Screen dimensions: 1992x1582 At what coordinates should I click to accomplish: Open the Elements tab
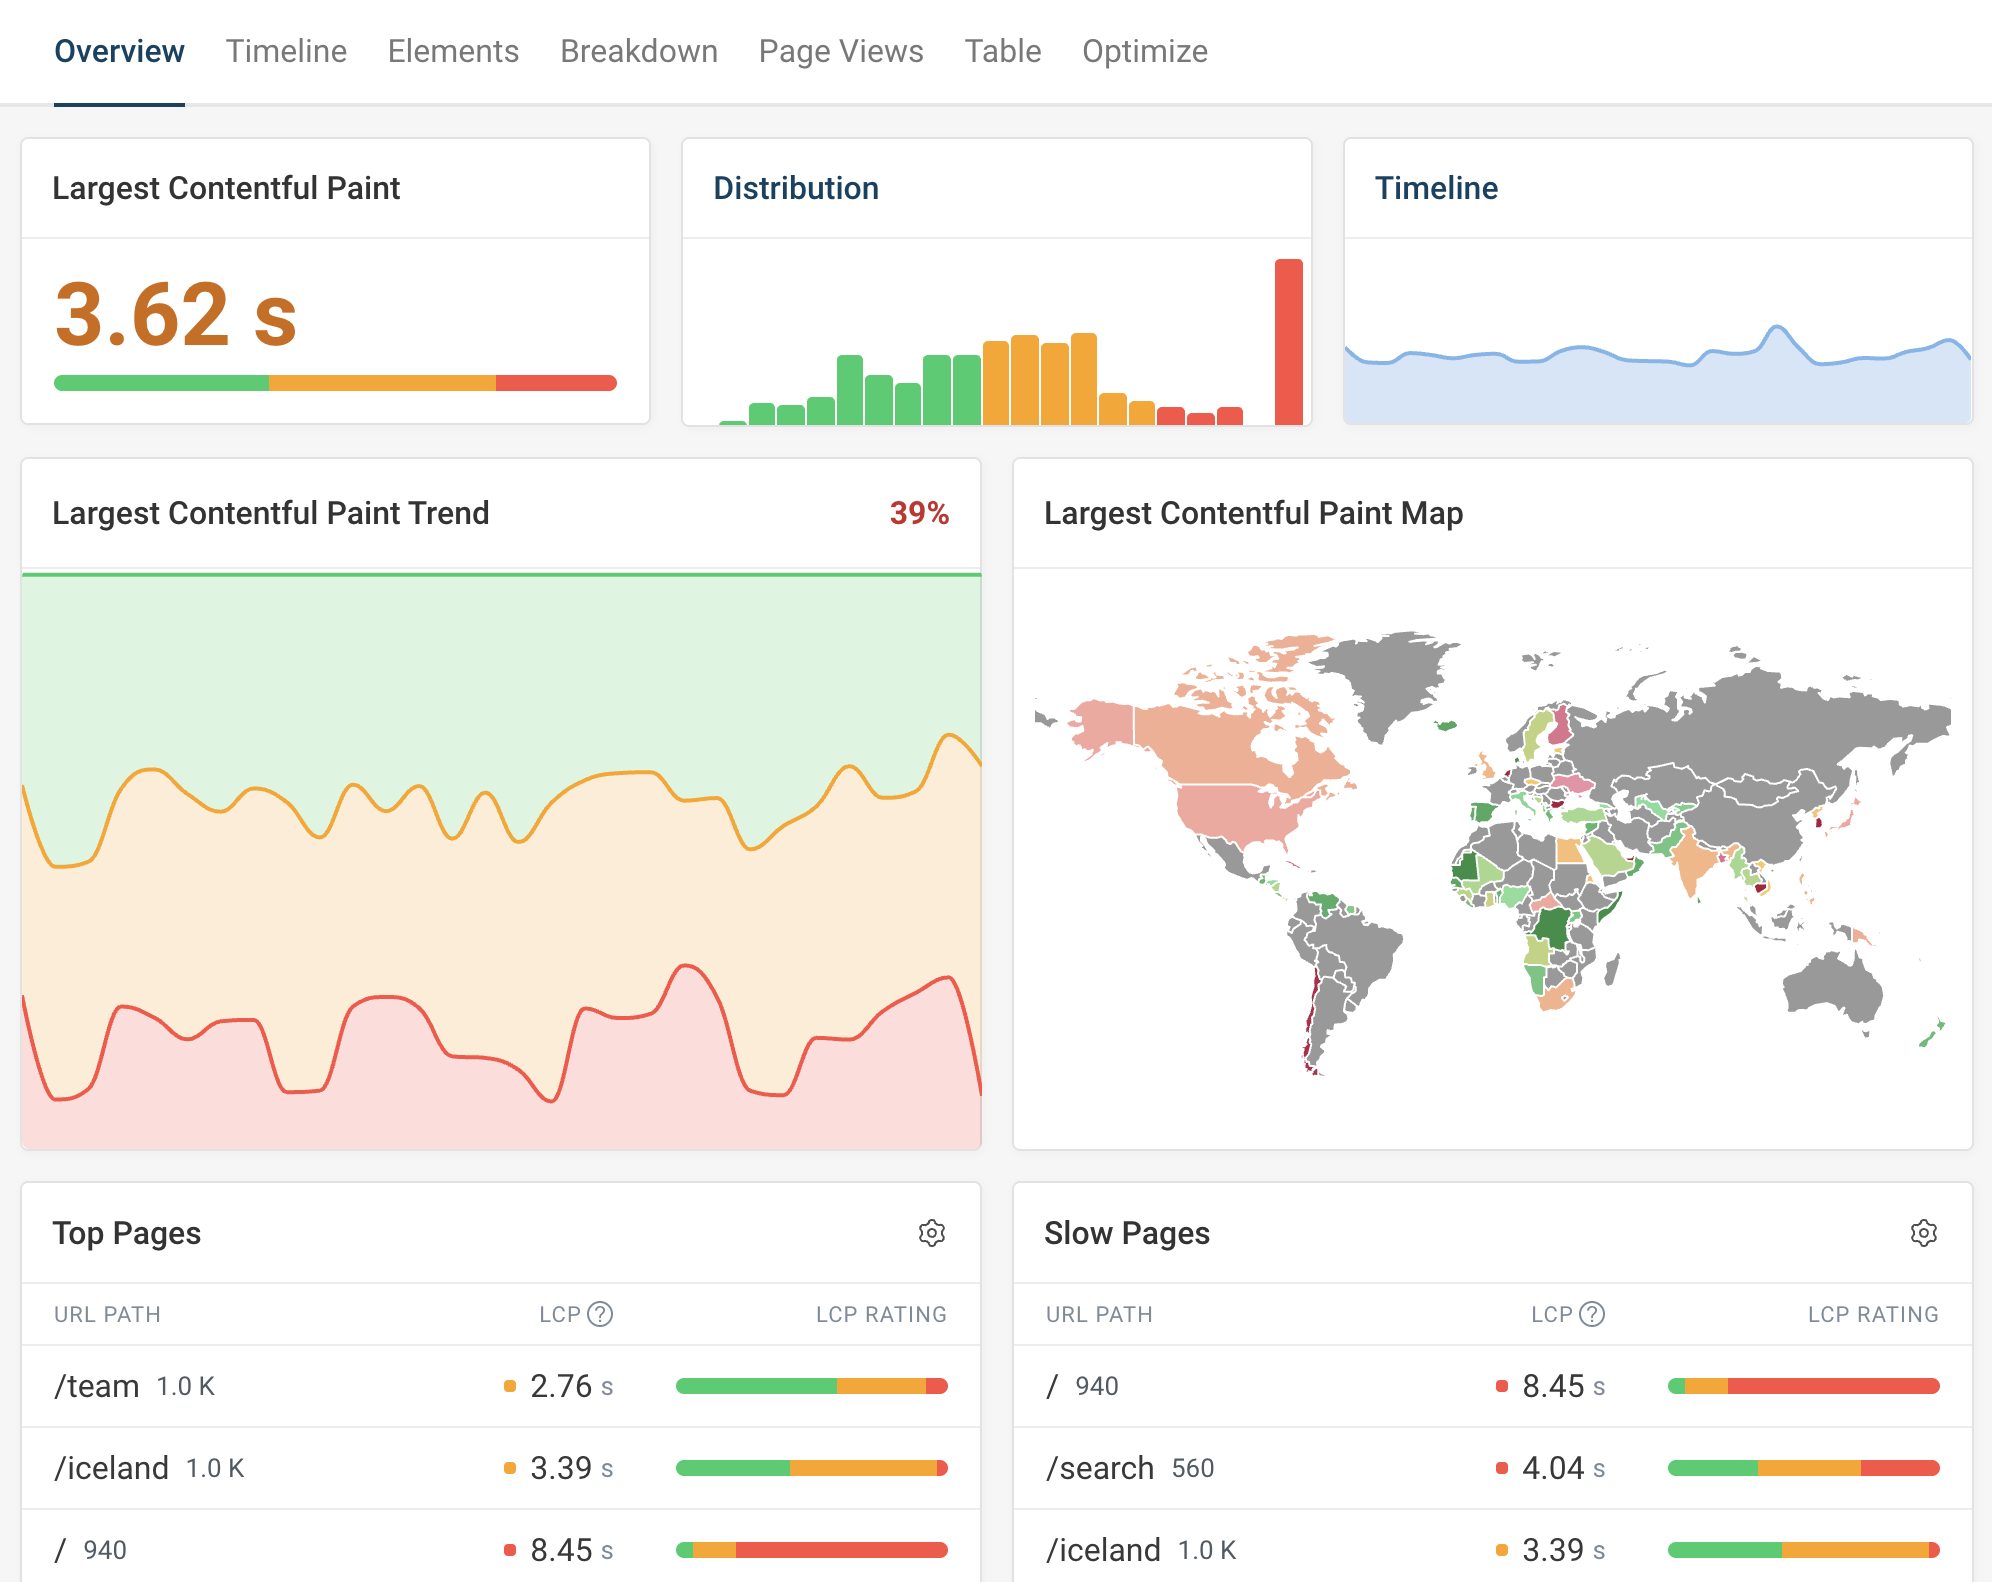pyautogui.click(x=453, y=51)
